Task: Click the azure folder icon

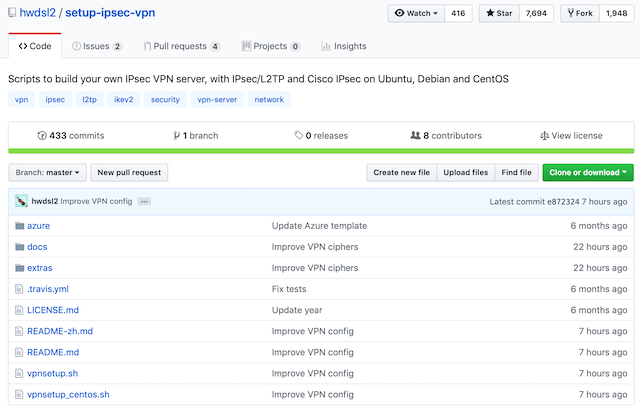Action: [20, 226]
